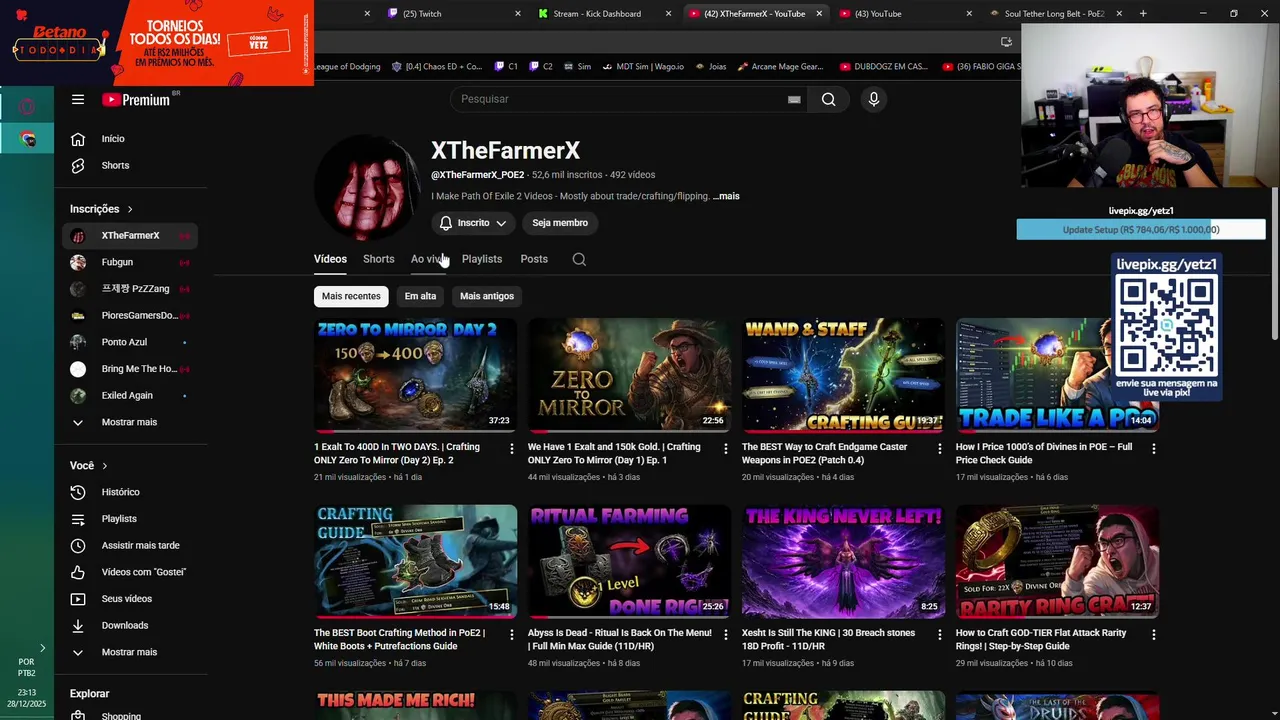Open Exiled Again subscription channel

click(129, 395)
